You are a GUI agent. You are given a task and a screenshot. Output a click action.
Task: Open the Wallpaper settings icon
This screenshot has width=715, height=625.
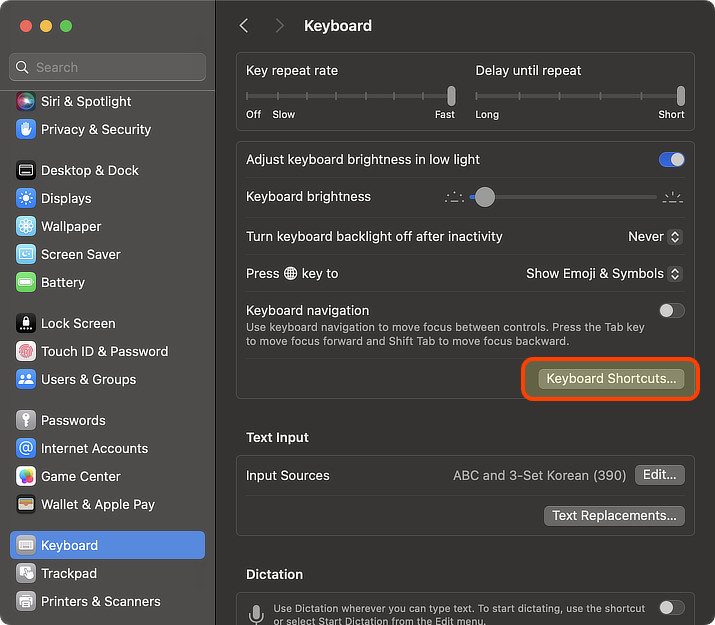pyautogui.click(x=26, y=226)
